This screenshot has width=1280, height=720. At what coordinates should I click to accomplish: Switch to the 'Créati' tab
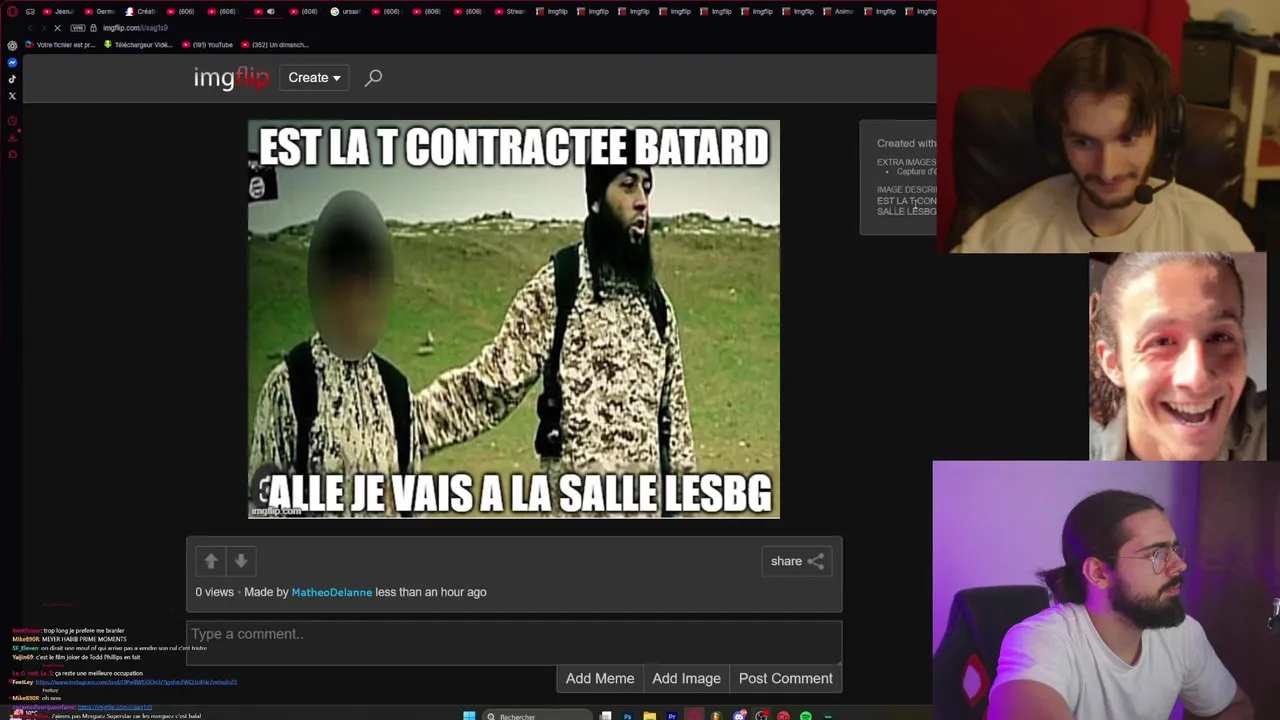coord(141,11)
